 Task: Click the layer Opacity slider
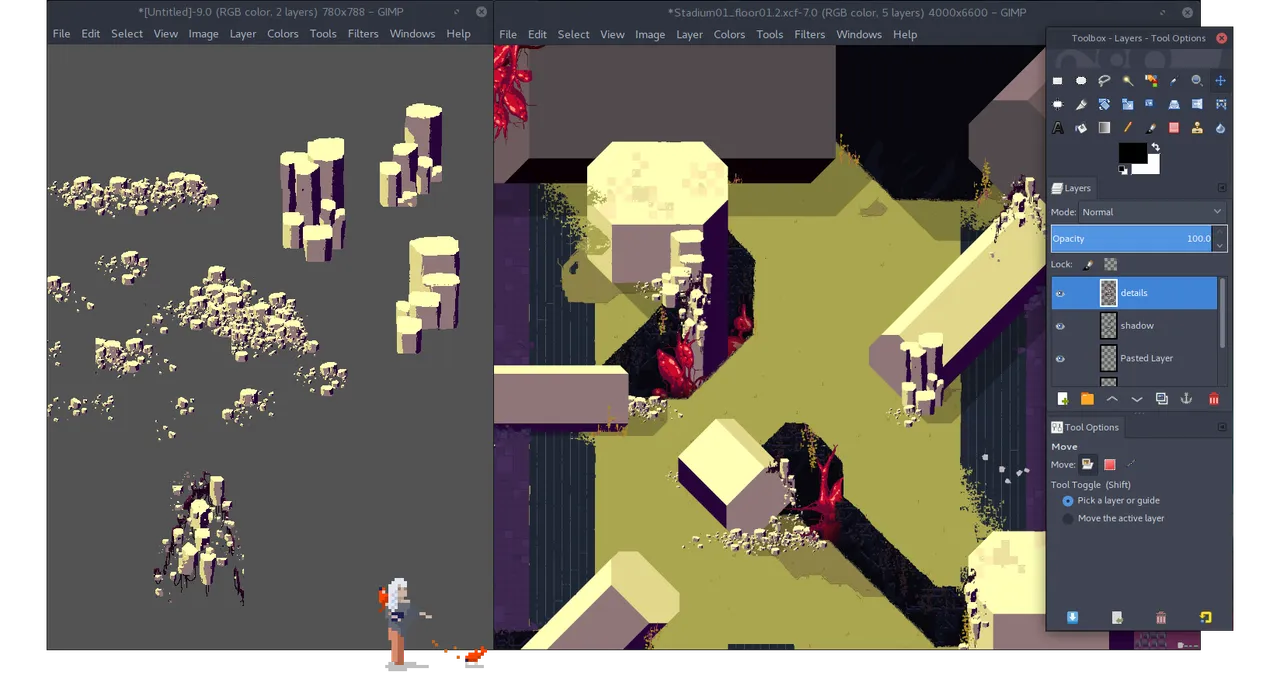1132,239
